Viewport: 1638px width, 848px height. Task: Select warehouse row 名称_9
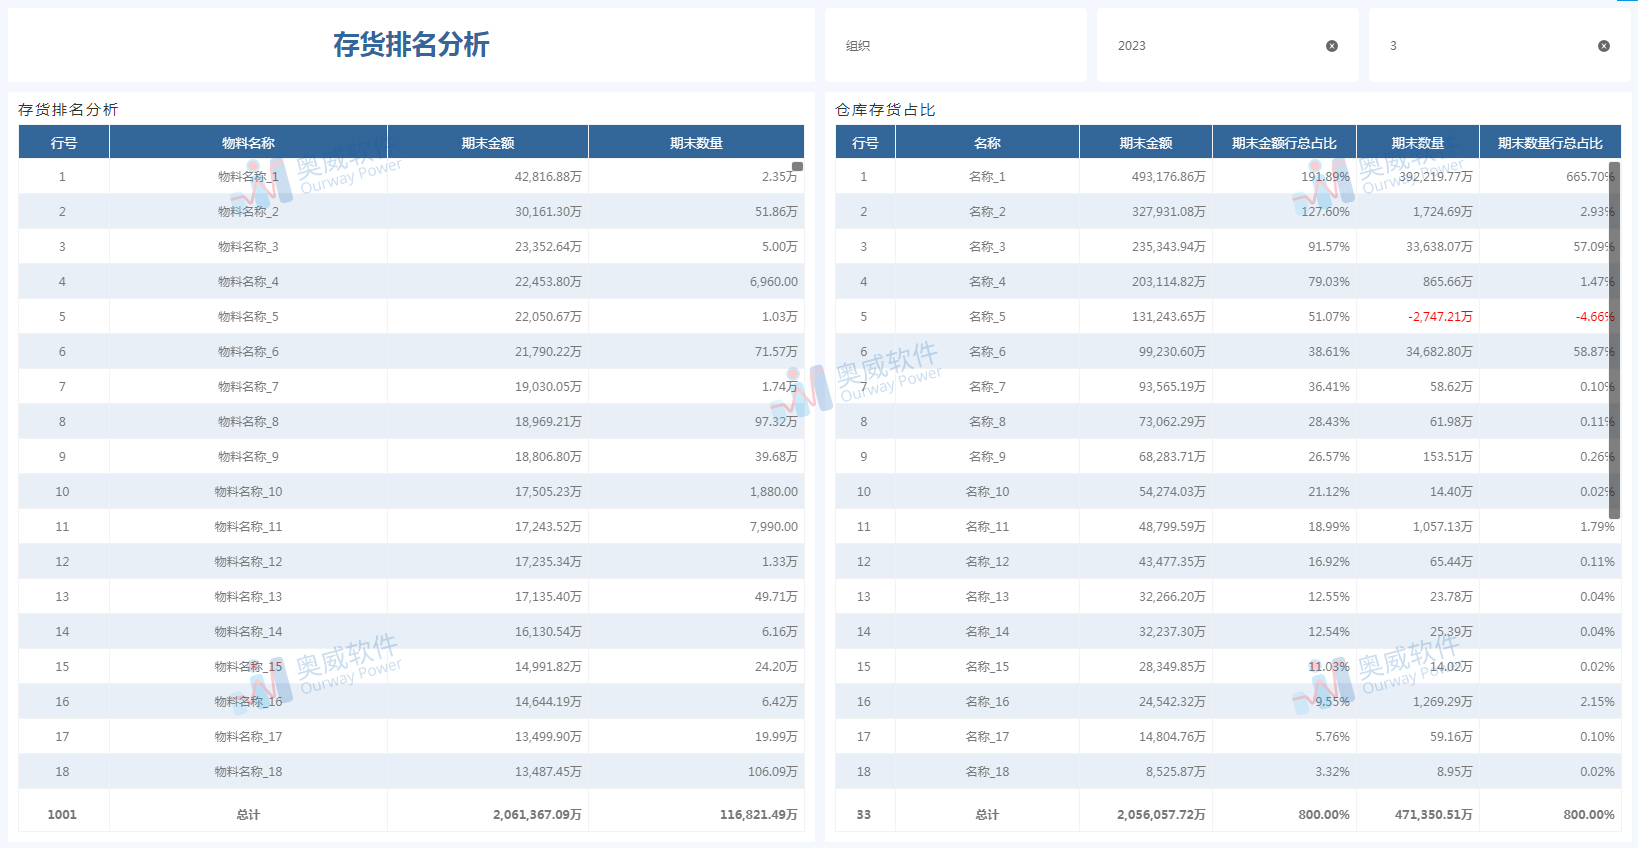[x=1228, y=457]
